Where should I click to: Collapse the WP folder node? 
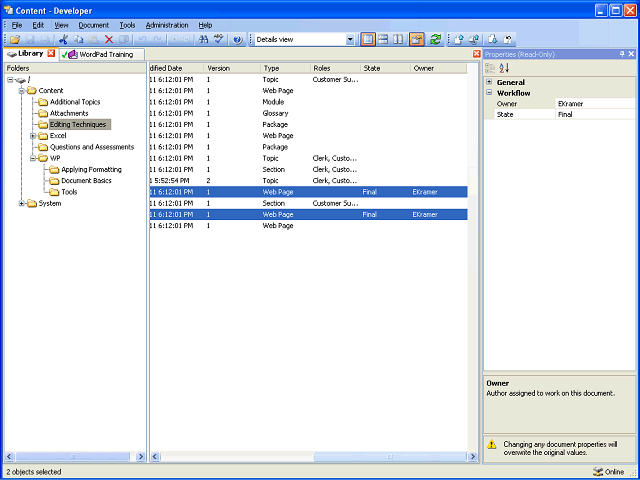click(33, 158)
